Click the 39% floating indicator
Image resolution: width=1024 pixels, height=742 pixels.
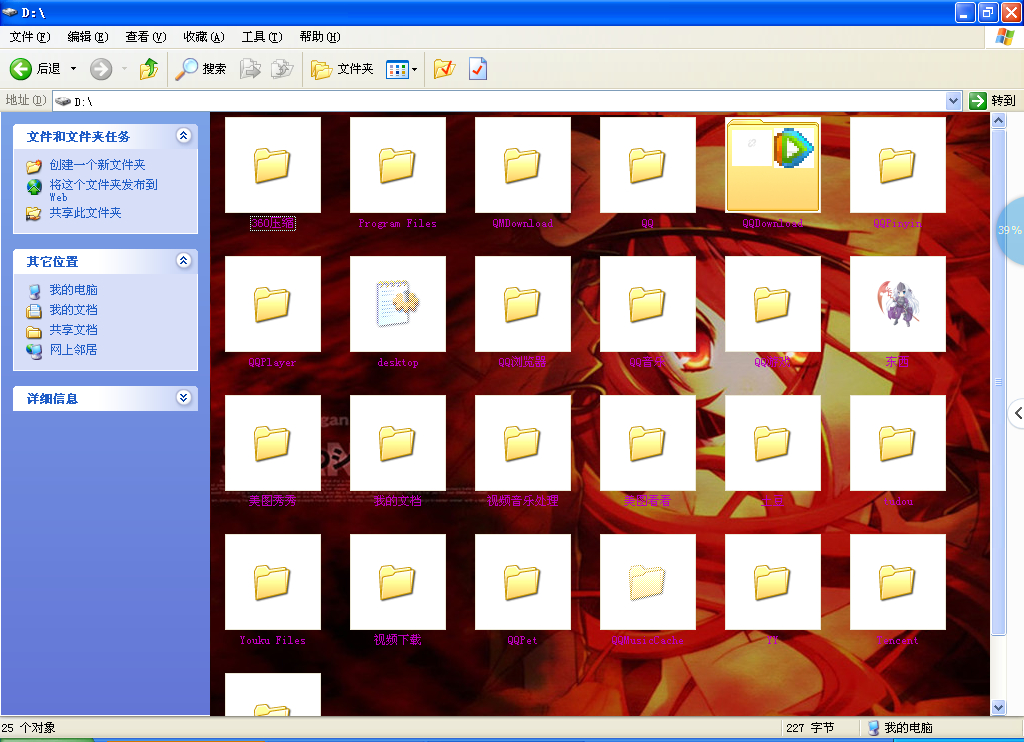pos(1010,230)
